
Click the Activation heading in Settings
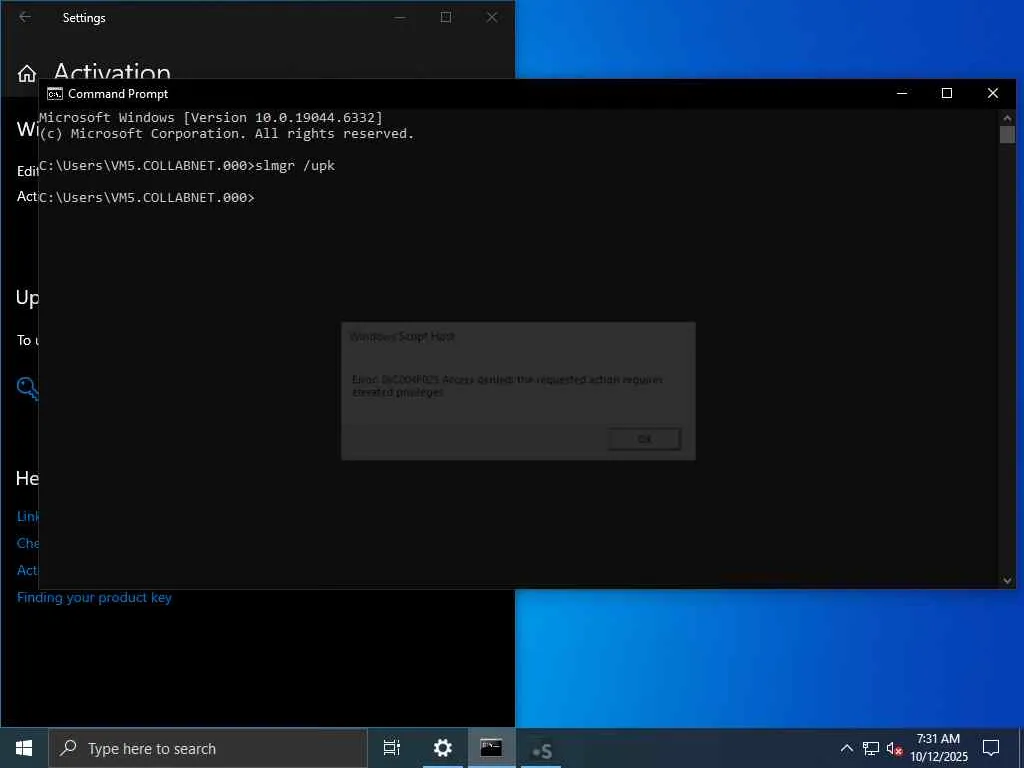pos(112,71)
